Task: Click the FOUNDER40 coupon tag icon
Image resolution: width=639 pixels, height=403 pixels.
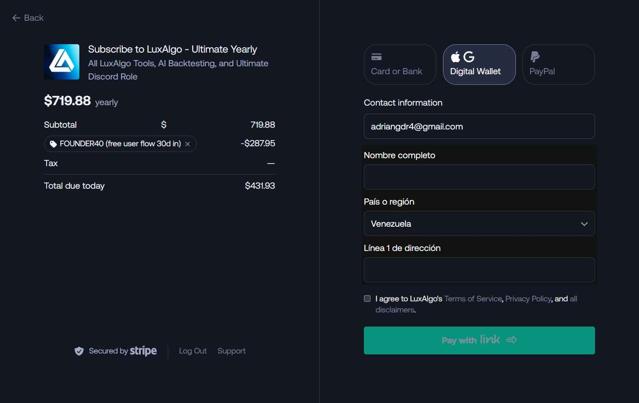Action: click(x=53, y=144)
